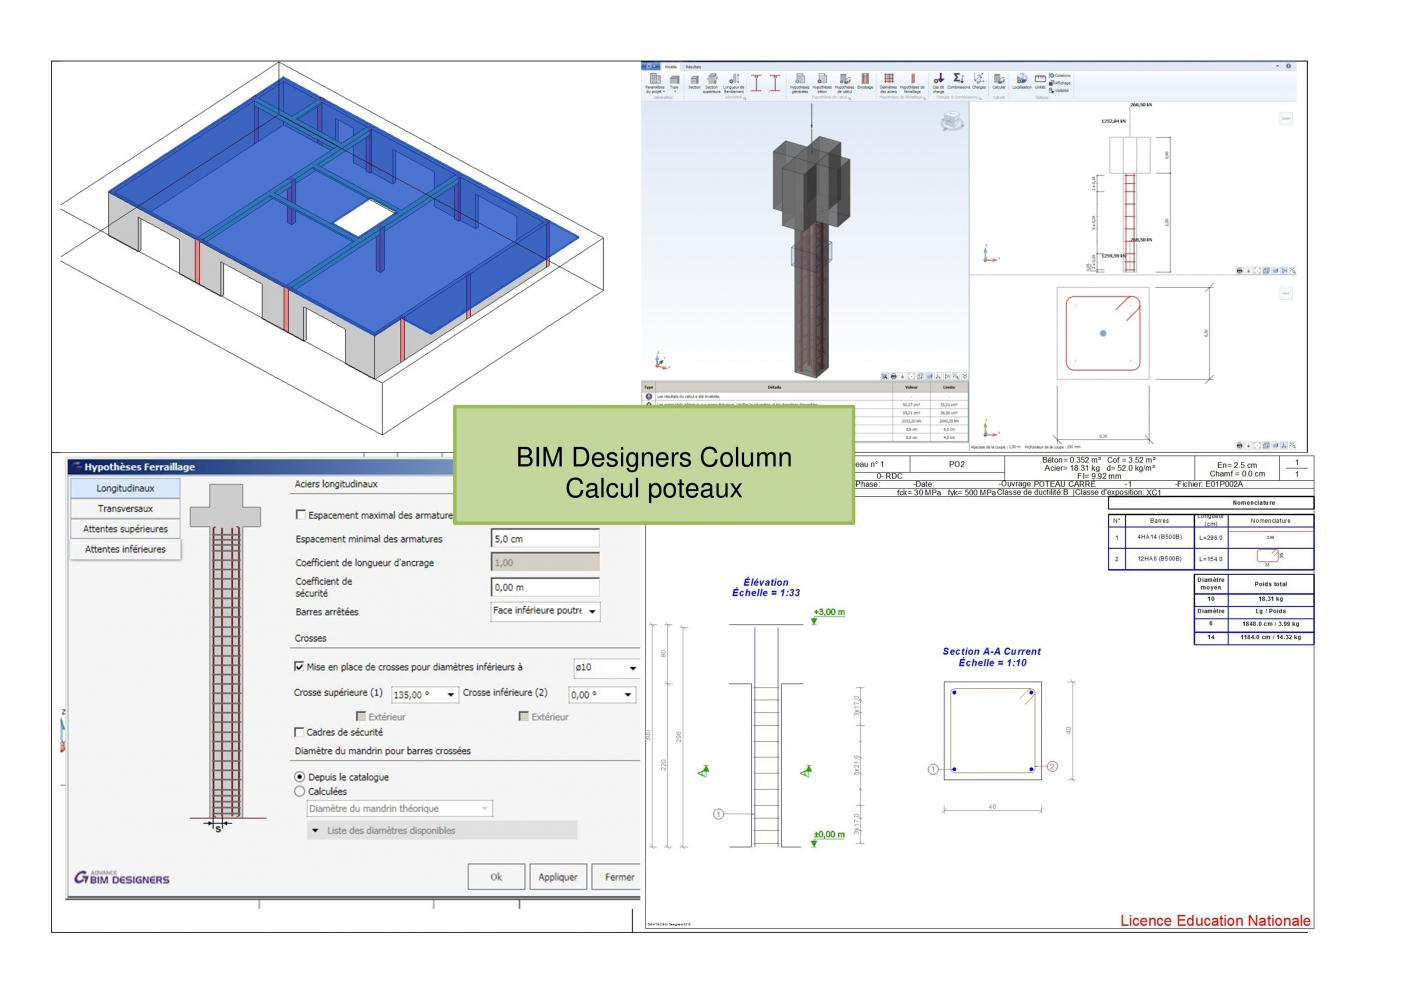Click the view cube in the 3D column view
The width and height of the screenshot is (1415, 1000).
953,121
